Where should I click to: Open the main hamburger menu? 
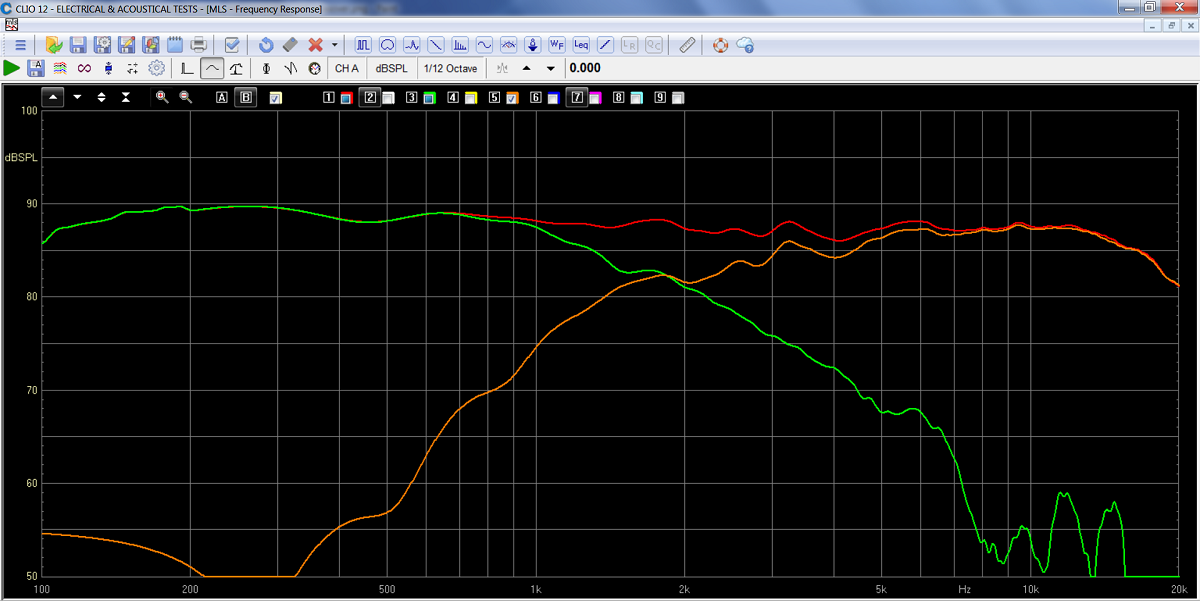point(20,45)
